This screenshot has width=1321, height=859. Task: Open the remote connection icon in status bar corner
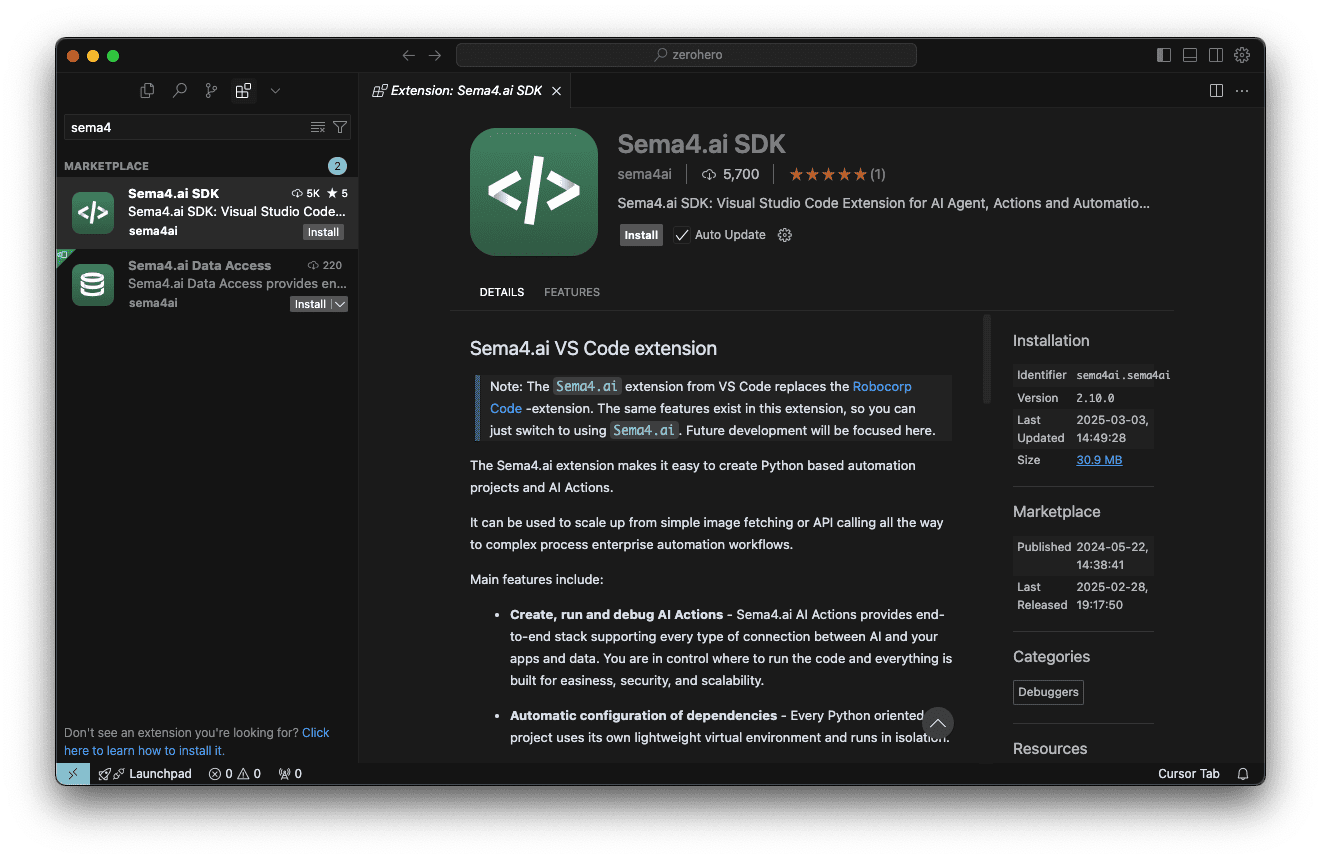[x=71, y=773]
